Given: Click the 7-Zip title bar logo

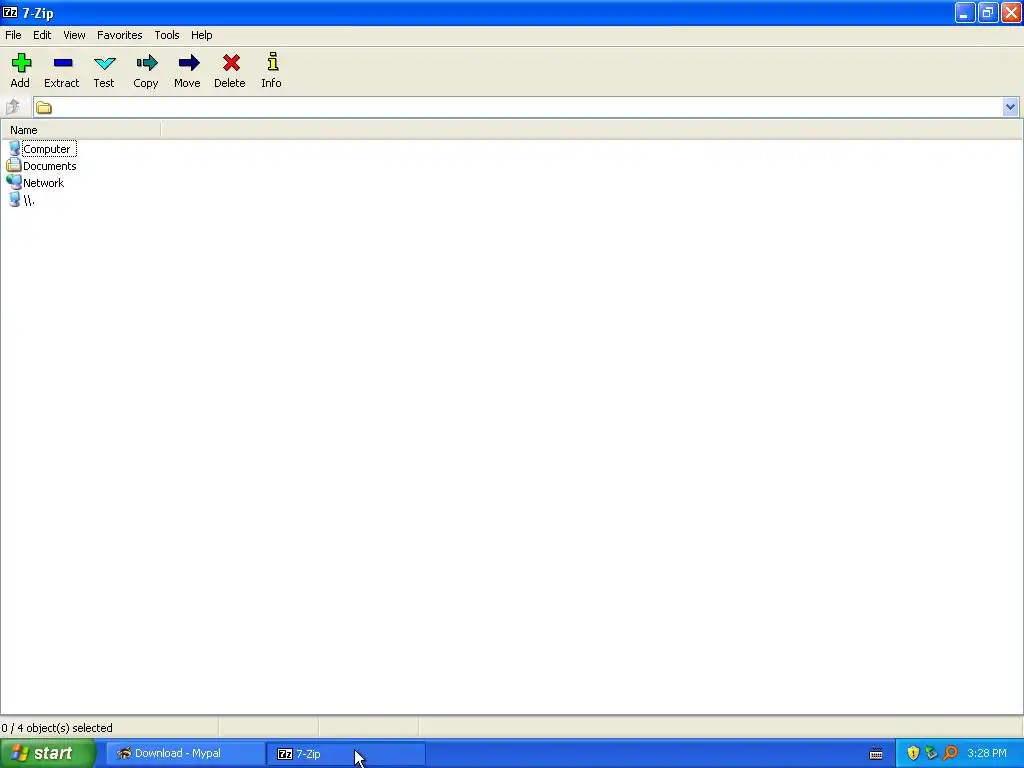Looking at the screenshot, I should (x=10, y=12).
